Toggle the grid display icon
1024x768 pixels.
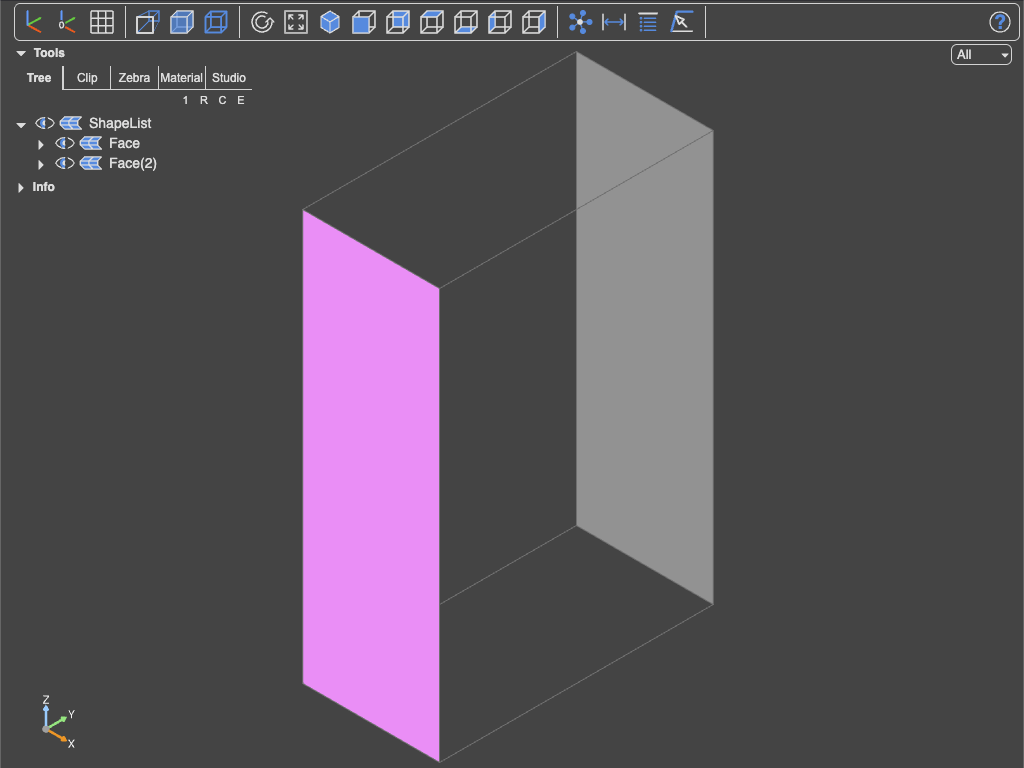[x=101, y=22]
